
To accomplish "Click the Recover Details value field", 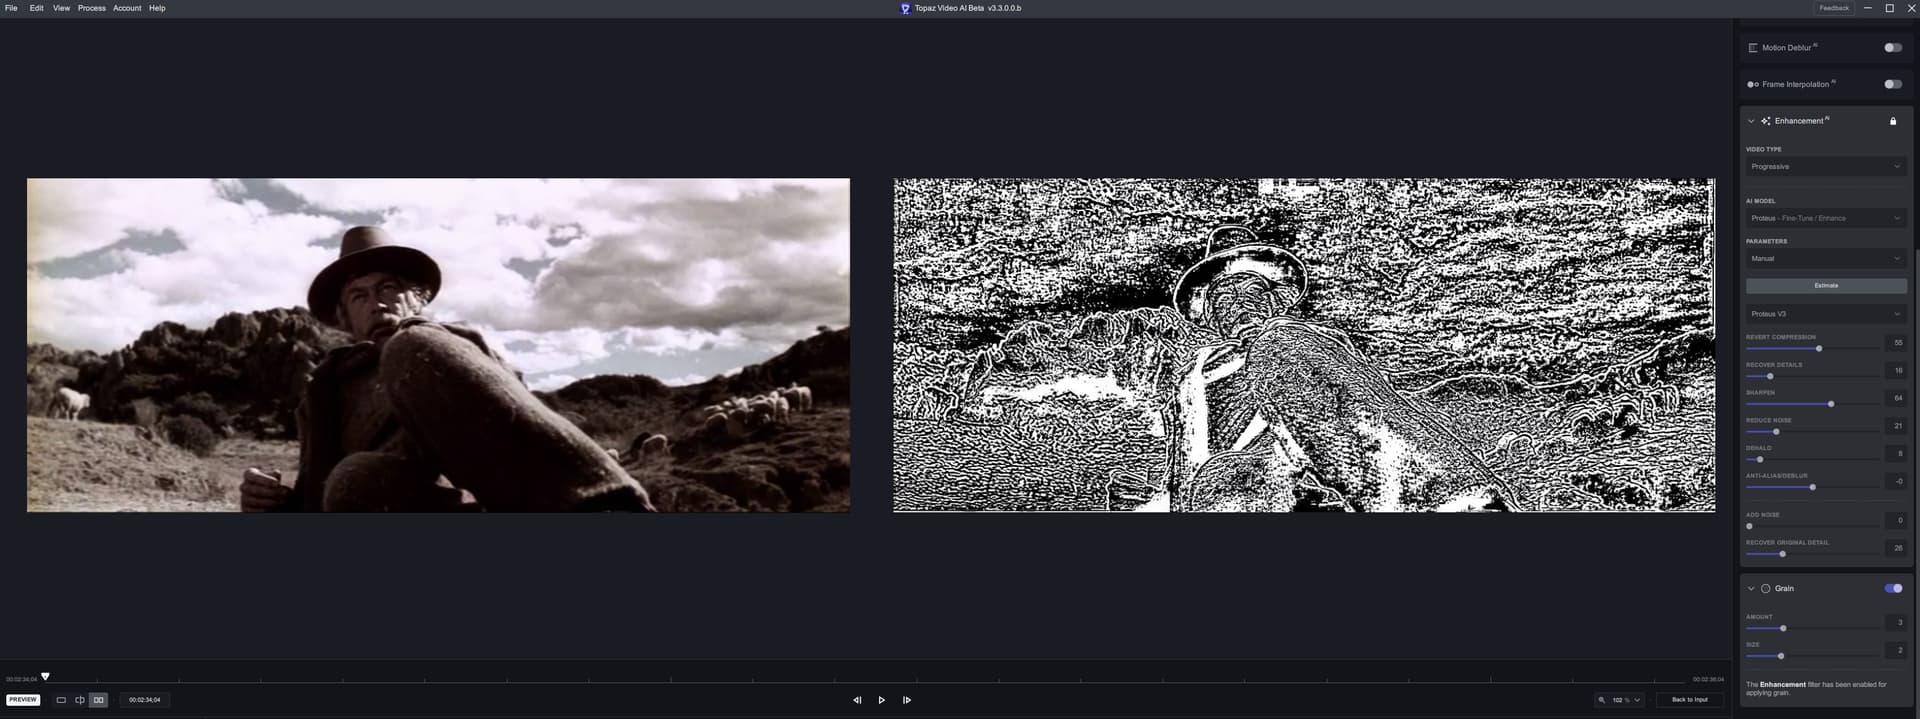I will tap(1896, 370).
